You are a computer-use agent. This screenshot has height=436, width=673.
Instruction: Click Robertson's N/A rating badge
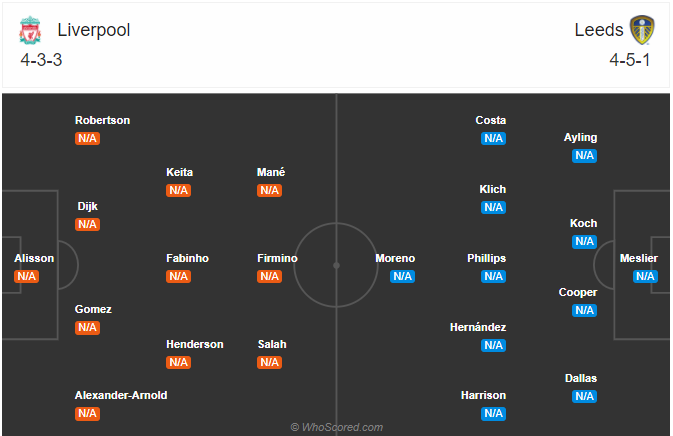point(88,139)
